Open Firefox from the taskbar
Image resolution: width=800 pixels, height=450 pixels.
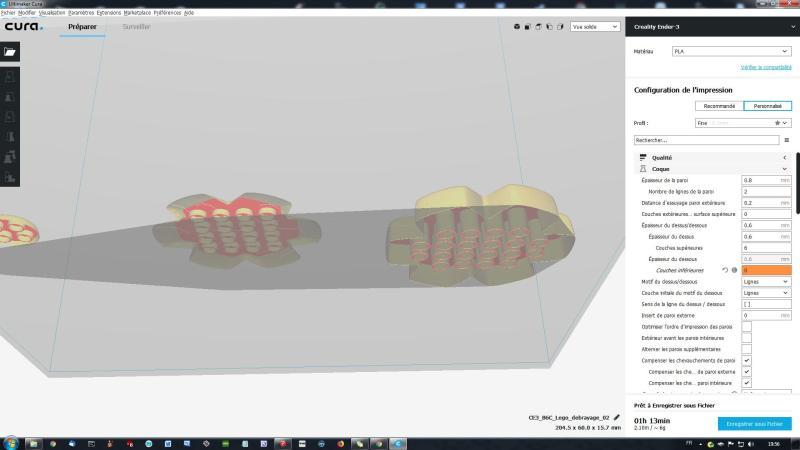[x=340, y=444]
